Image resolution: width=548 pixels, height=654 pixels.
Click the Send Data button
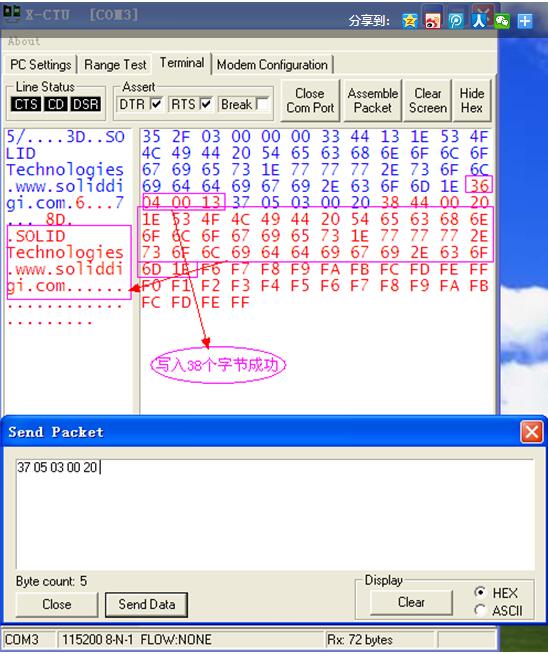click(146, 604)
